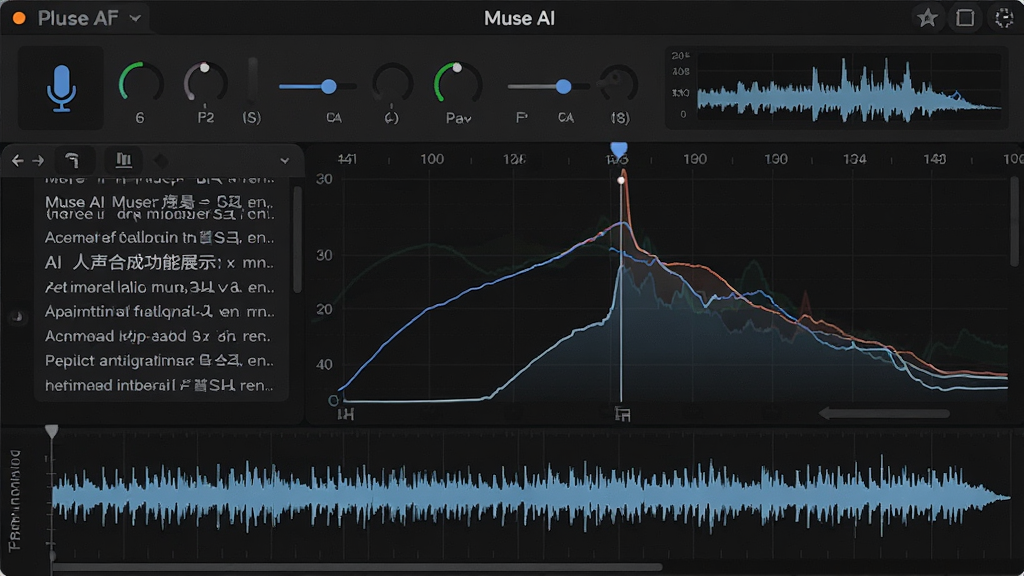Click the marker icon below the playhead line
Screen dimensions: 1024x576
tap(622, 414)
